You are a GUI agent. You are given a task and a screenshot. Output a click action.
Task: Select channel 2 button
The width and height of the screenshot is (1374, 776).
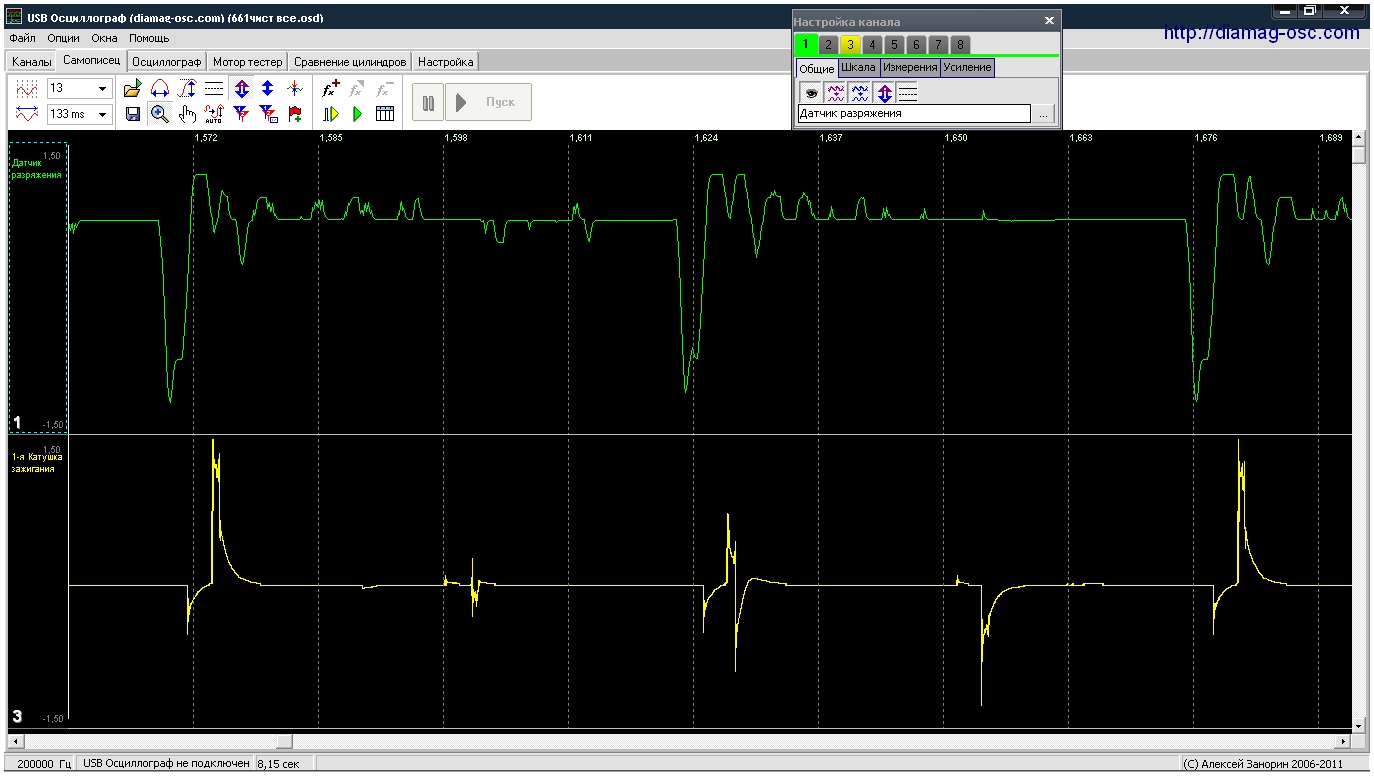(828, 45)
